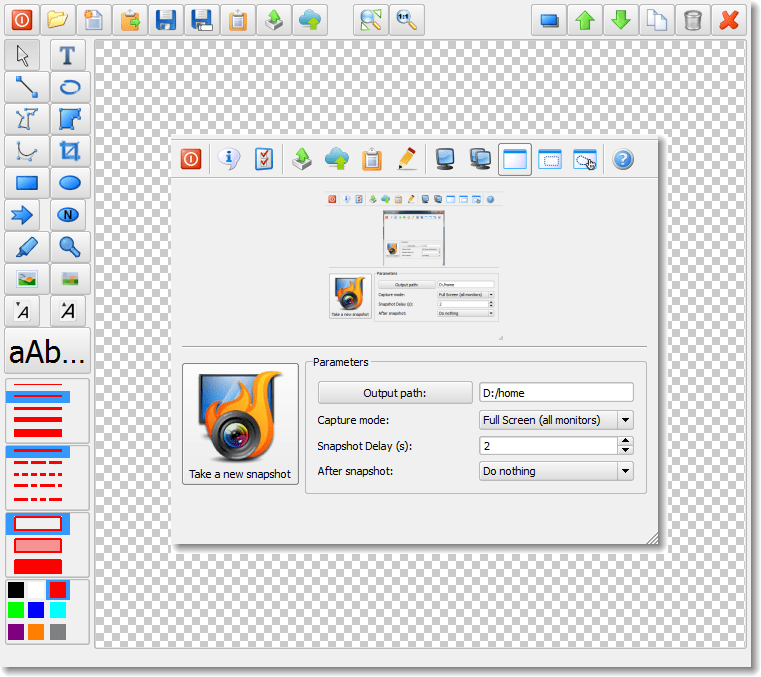Increase Snapshot Delay with up arrow
Screen dimensions: 761x677
pos(625,441)
